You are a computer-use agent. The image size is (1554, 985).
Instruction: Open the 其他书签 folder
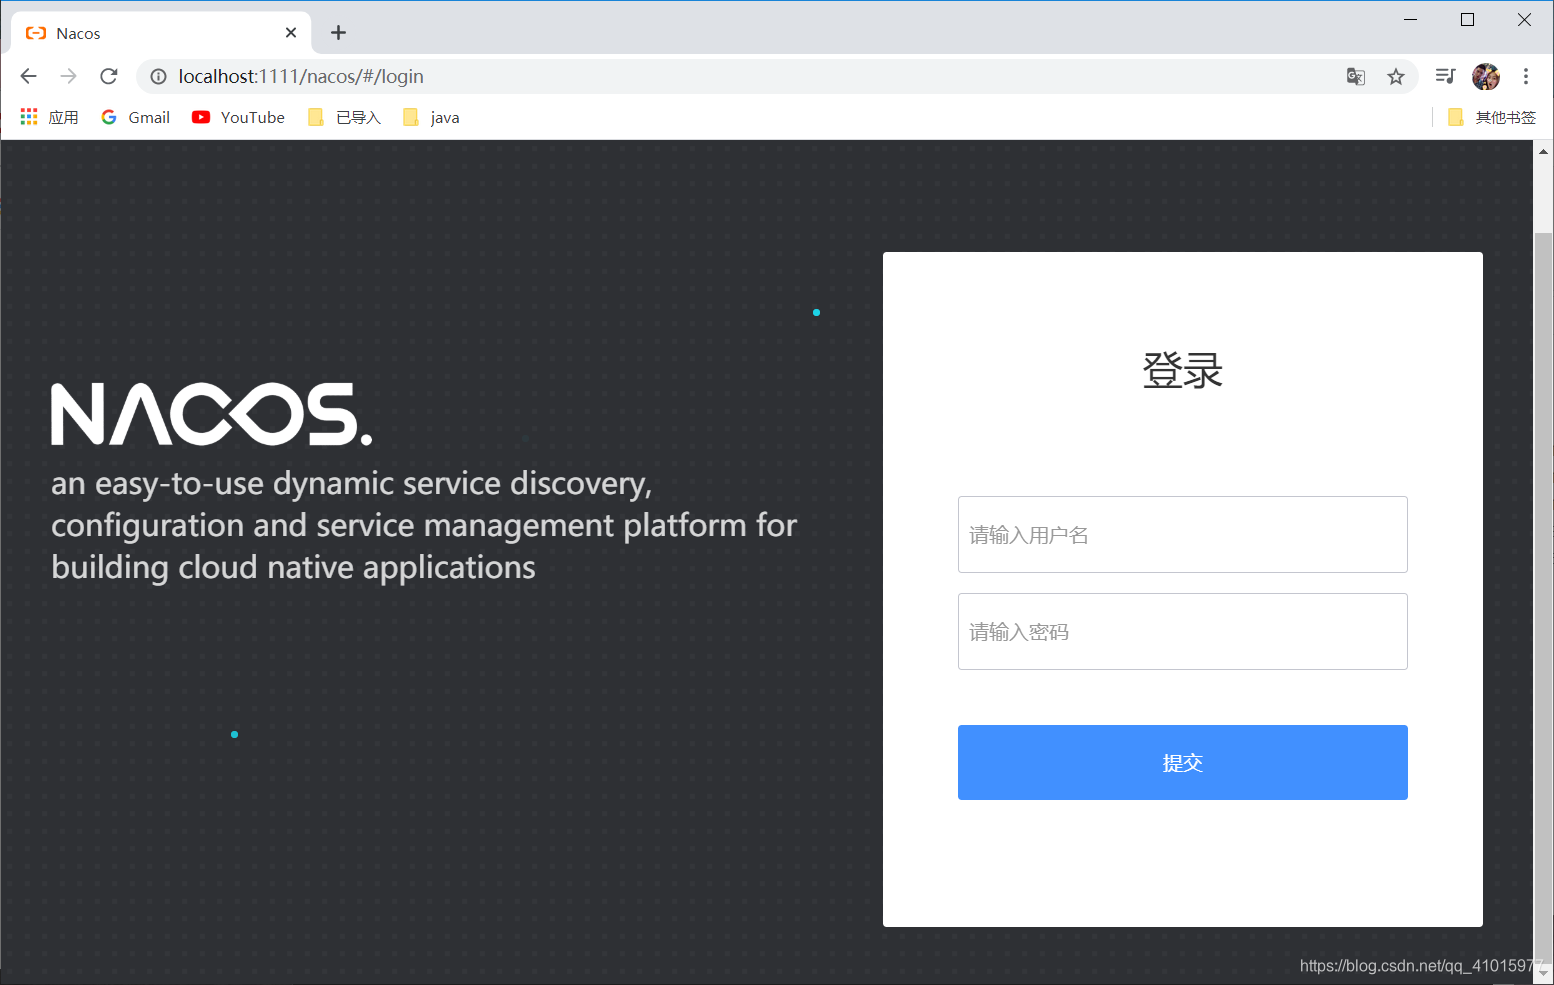1491,117
